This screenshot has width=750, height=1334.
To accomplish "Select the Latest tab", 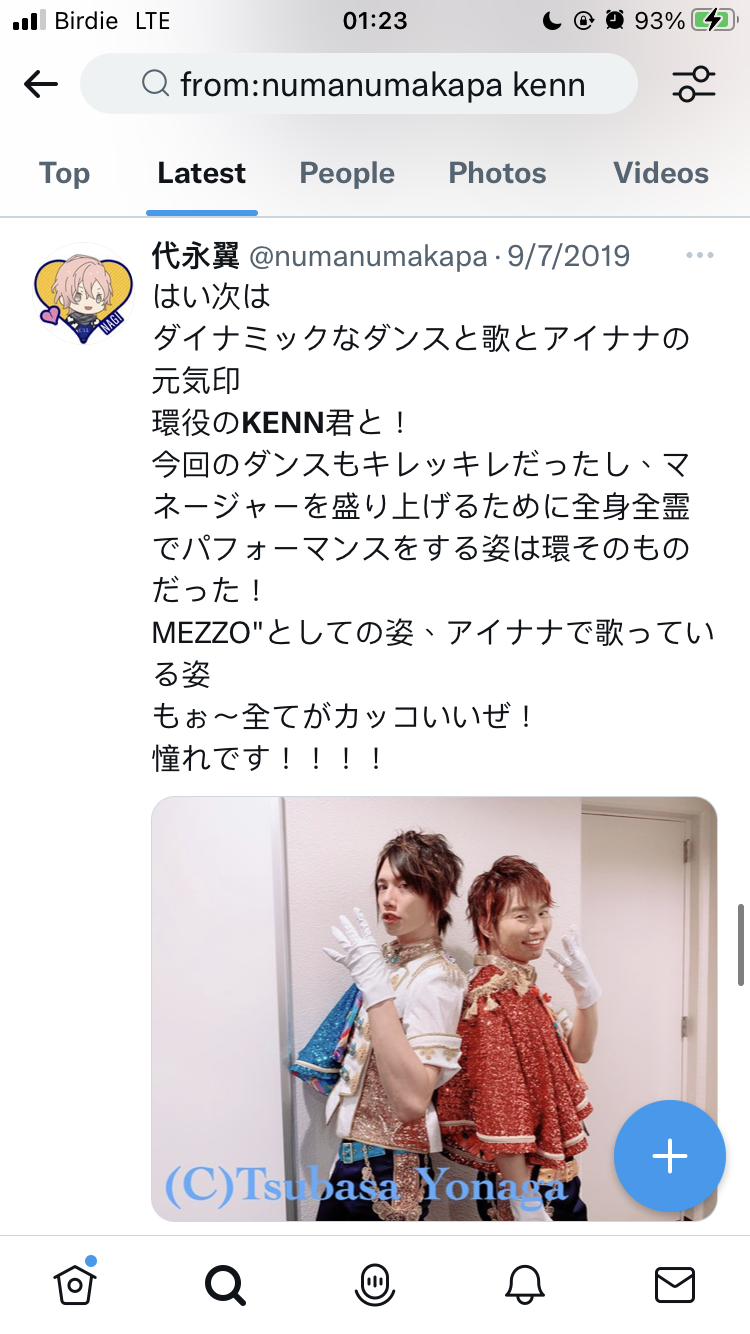I will pos(201,173).
